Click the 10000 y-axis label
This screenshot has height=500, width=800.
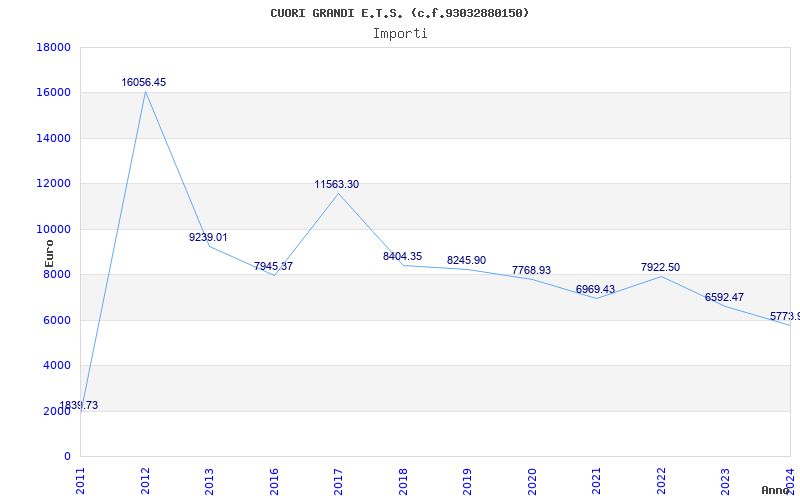tap(53, 229)
